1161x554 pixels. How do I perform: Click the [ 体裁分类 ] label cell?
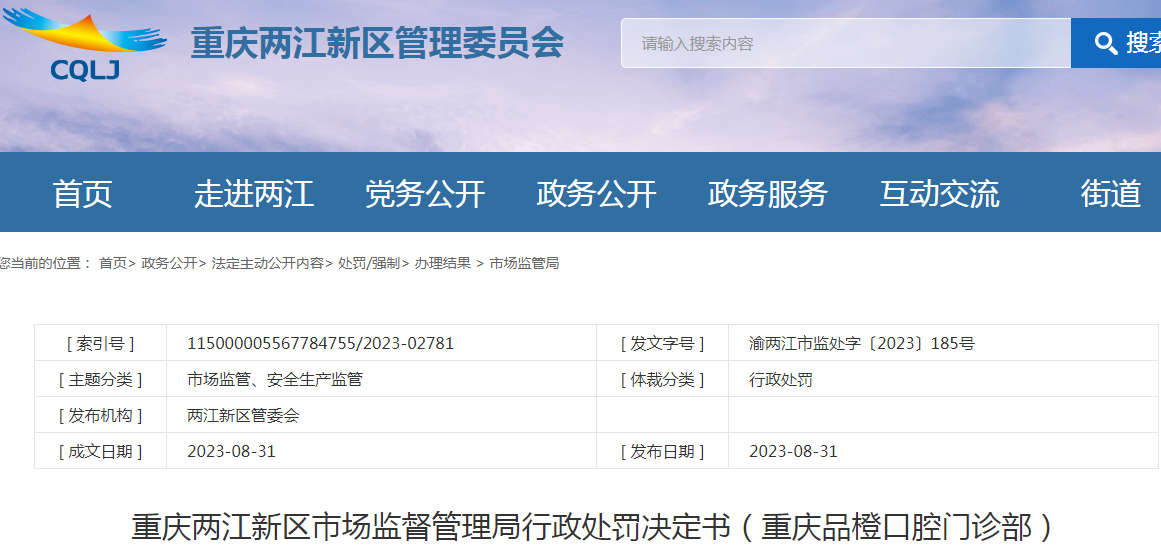point(663,379)
